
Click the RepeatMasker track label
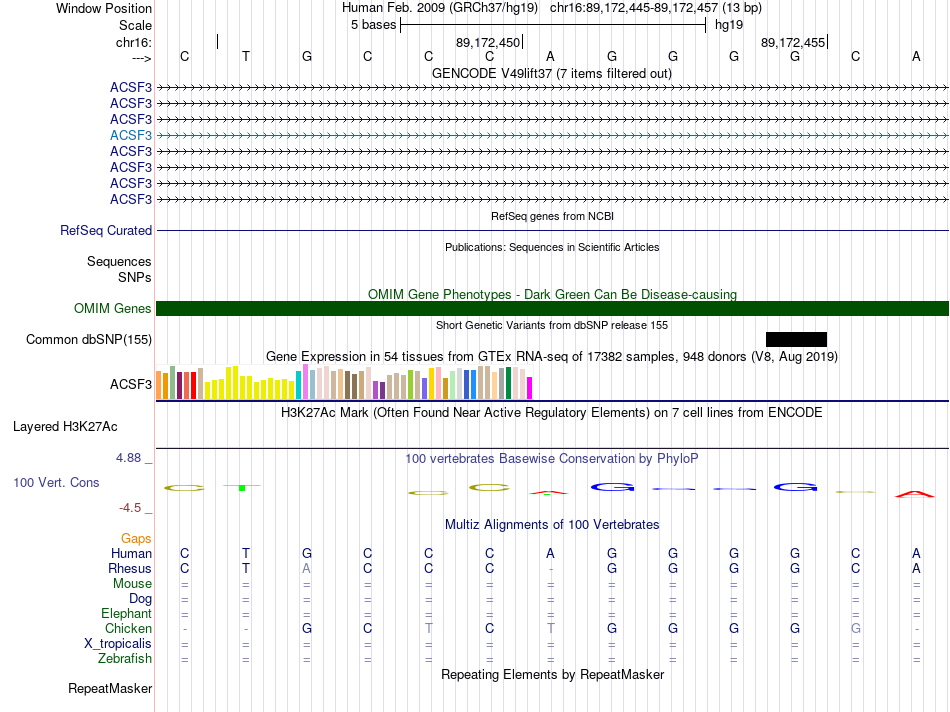click(x=110, y=688)
